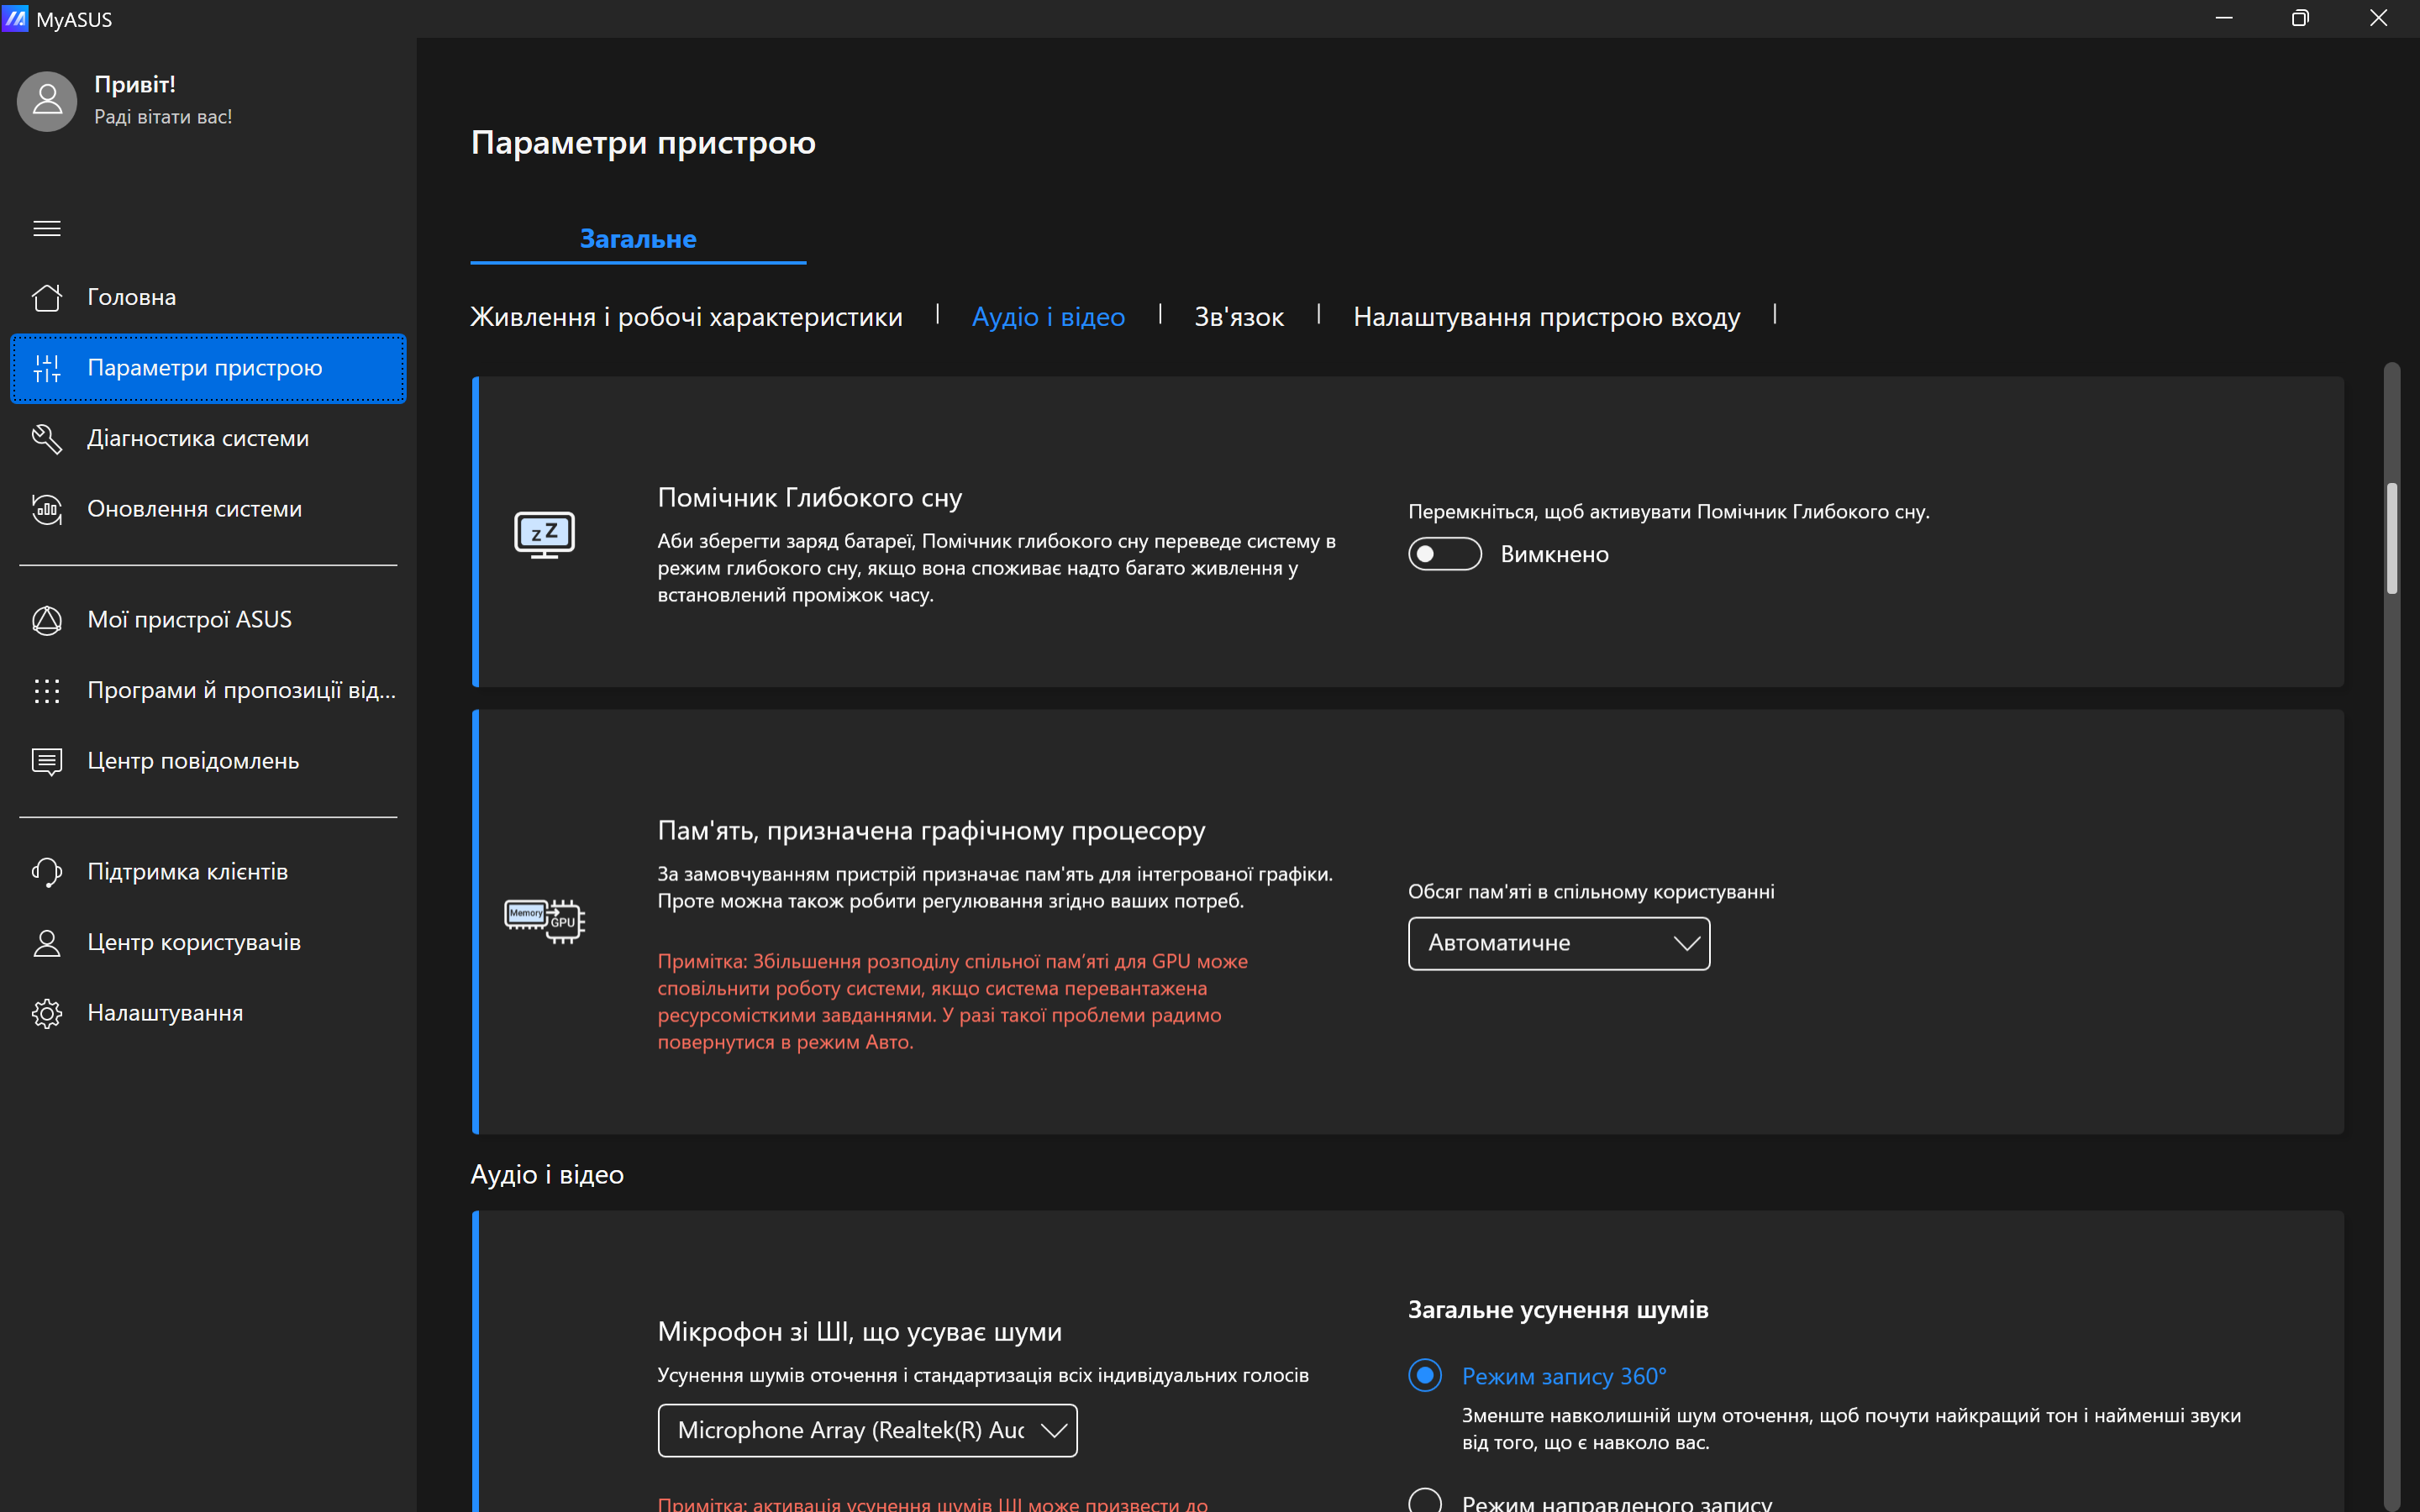The image size is (2420, 1512).
Task: Go to Живлення і робочі характеристики section
Action: (686, 317)
